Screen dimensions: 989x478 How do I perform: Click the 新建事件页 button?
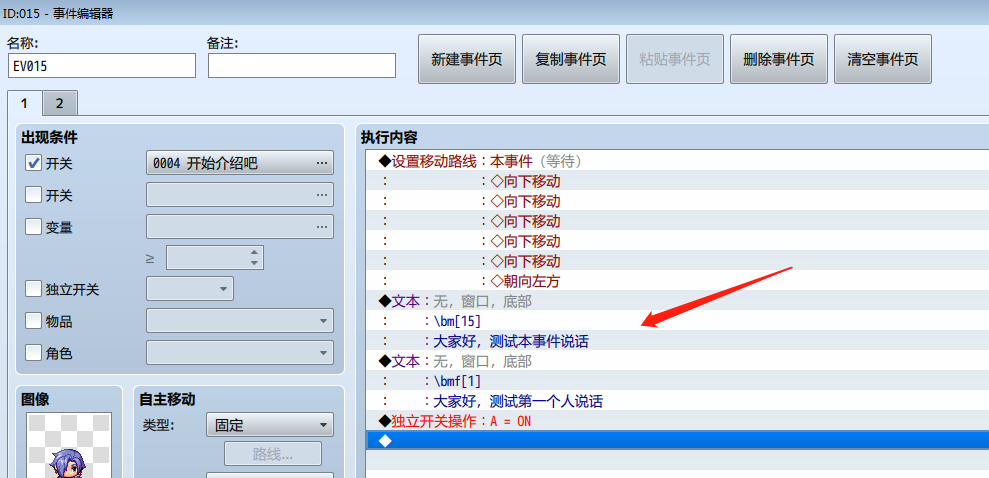point(467,59)
